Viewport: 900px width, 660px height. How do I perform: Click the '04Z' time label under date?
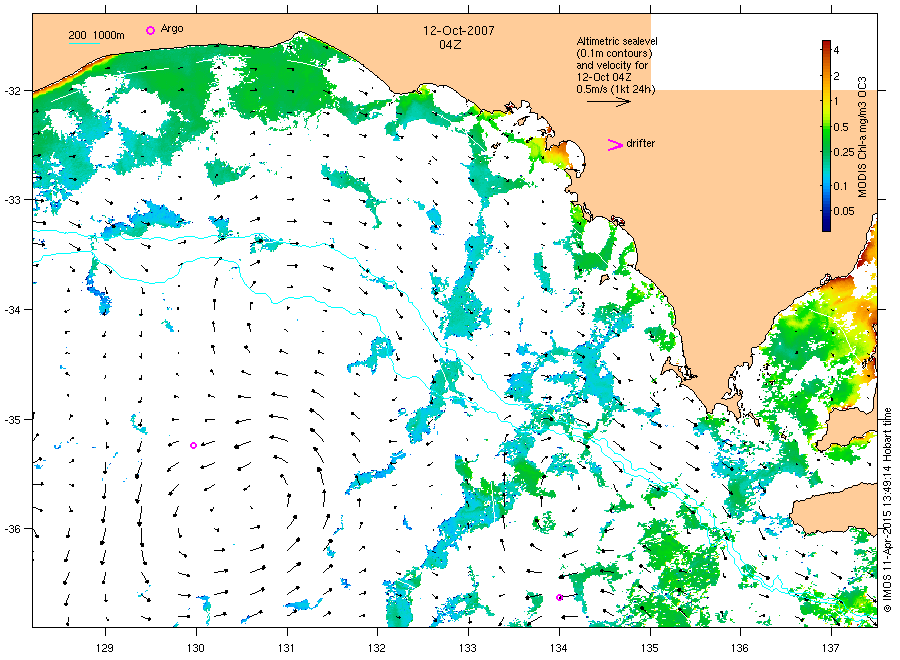tap(450, 44)
